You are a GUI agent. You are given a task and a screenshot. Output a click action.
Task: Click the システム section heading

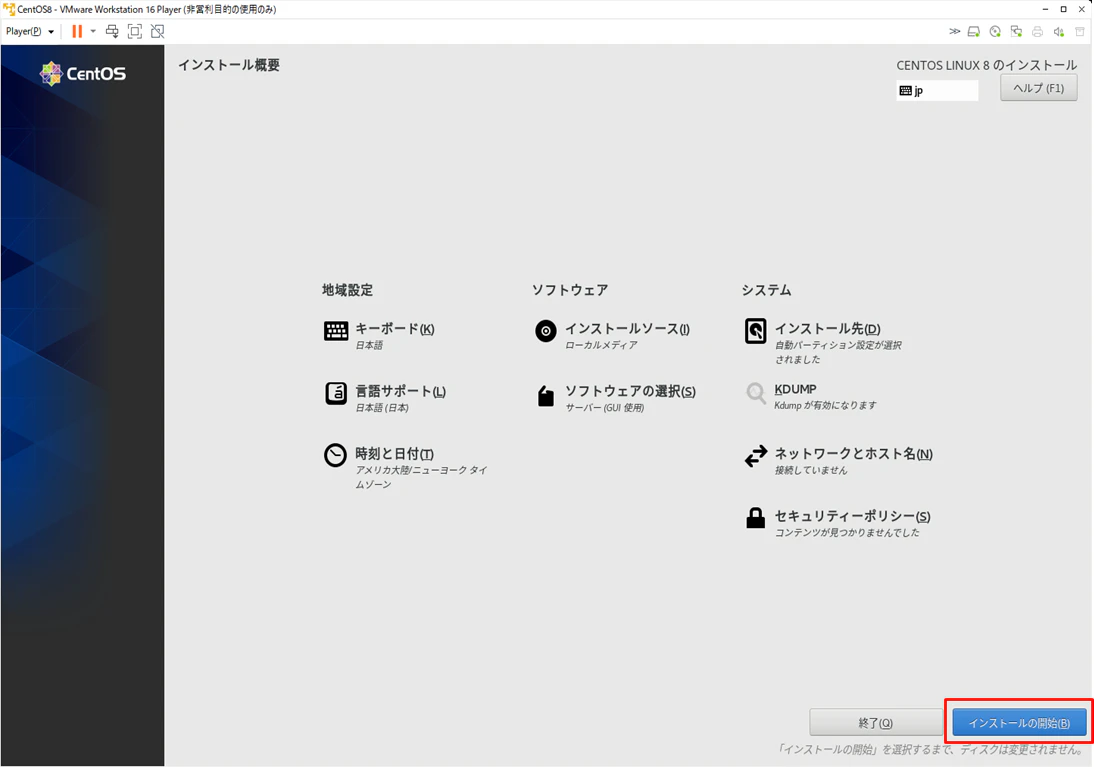point(766,290)
